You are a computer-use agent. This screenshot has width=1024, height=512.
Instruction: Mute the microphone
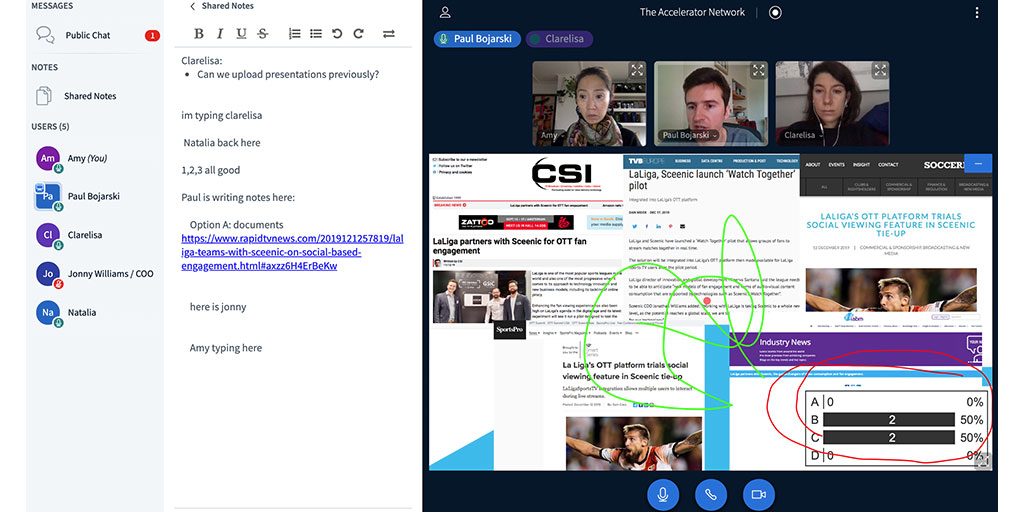point(663,495)
